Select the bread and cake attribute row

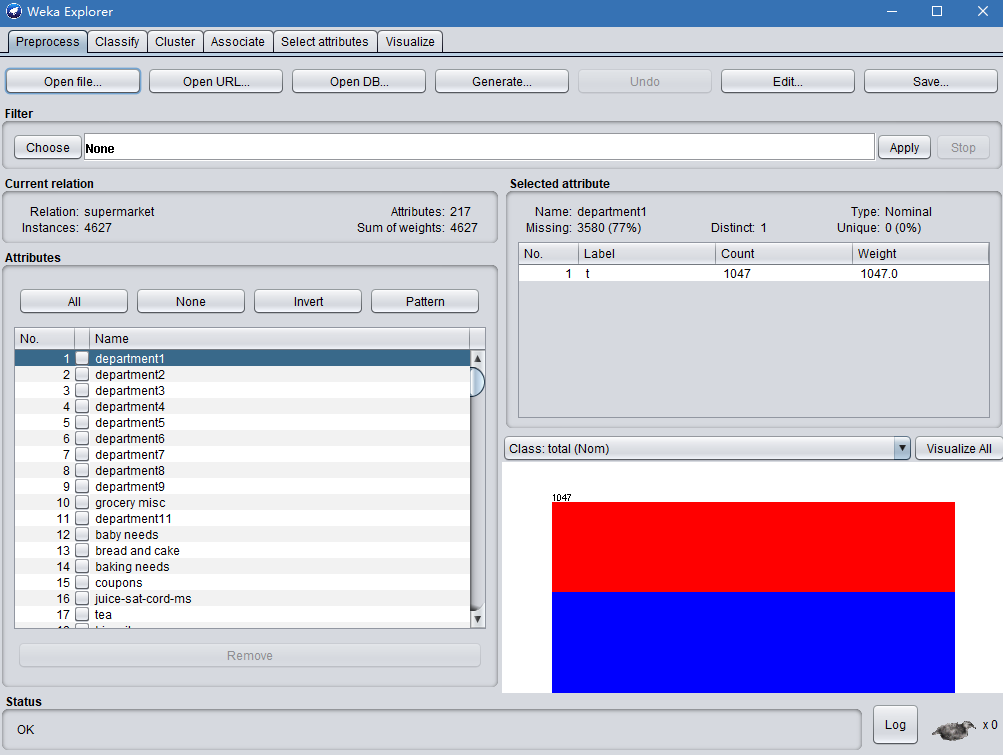pyautogui.click(x=137, y=551)
